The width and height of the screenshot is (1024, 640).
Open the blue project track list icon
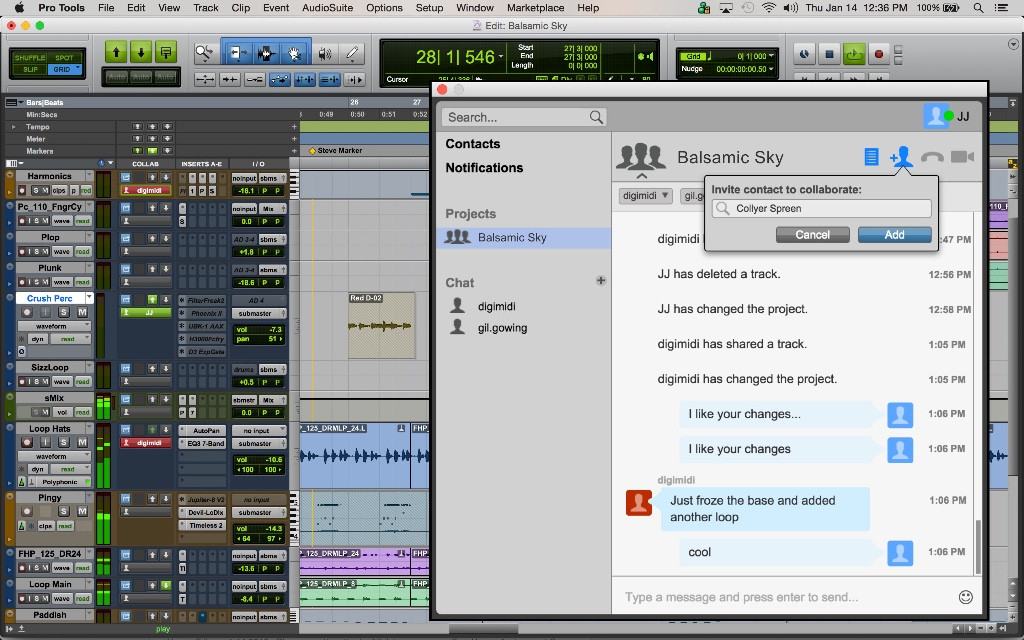point(871,157)
